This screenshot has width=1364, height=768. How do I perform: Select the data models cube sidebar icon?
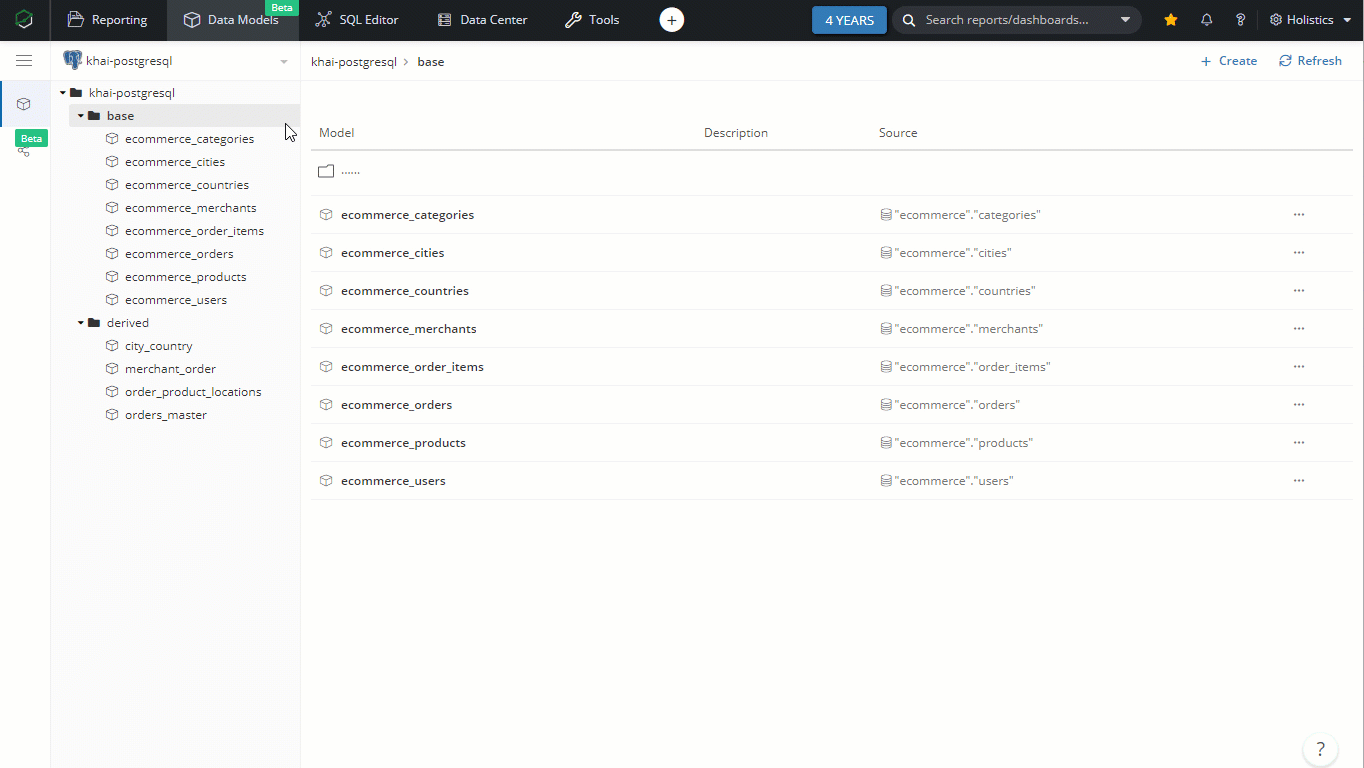coord(24,104)
